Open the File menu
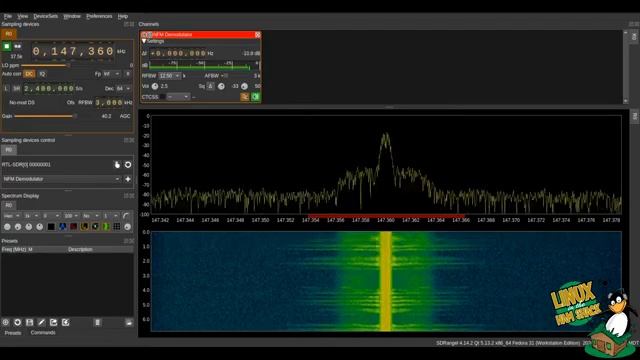Viewport: 640px width, 360px height. point(7,16)
